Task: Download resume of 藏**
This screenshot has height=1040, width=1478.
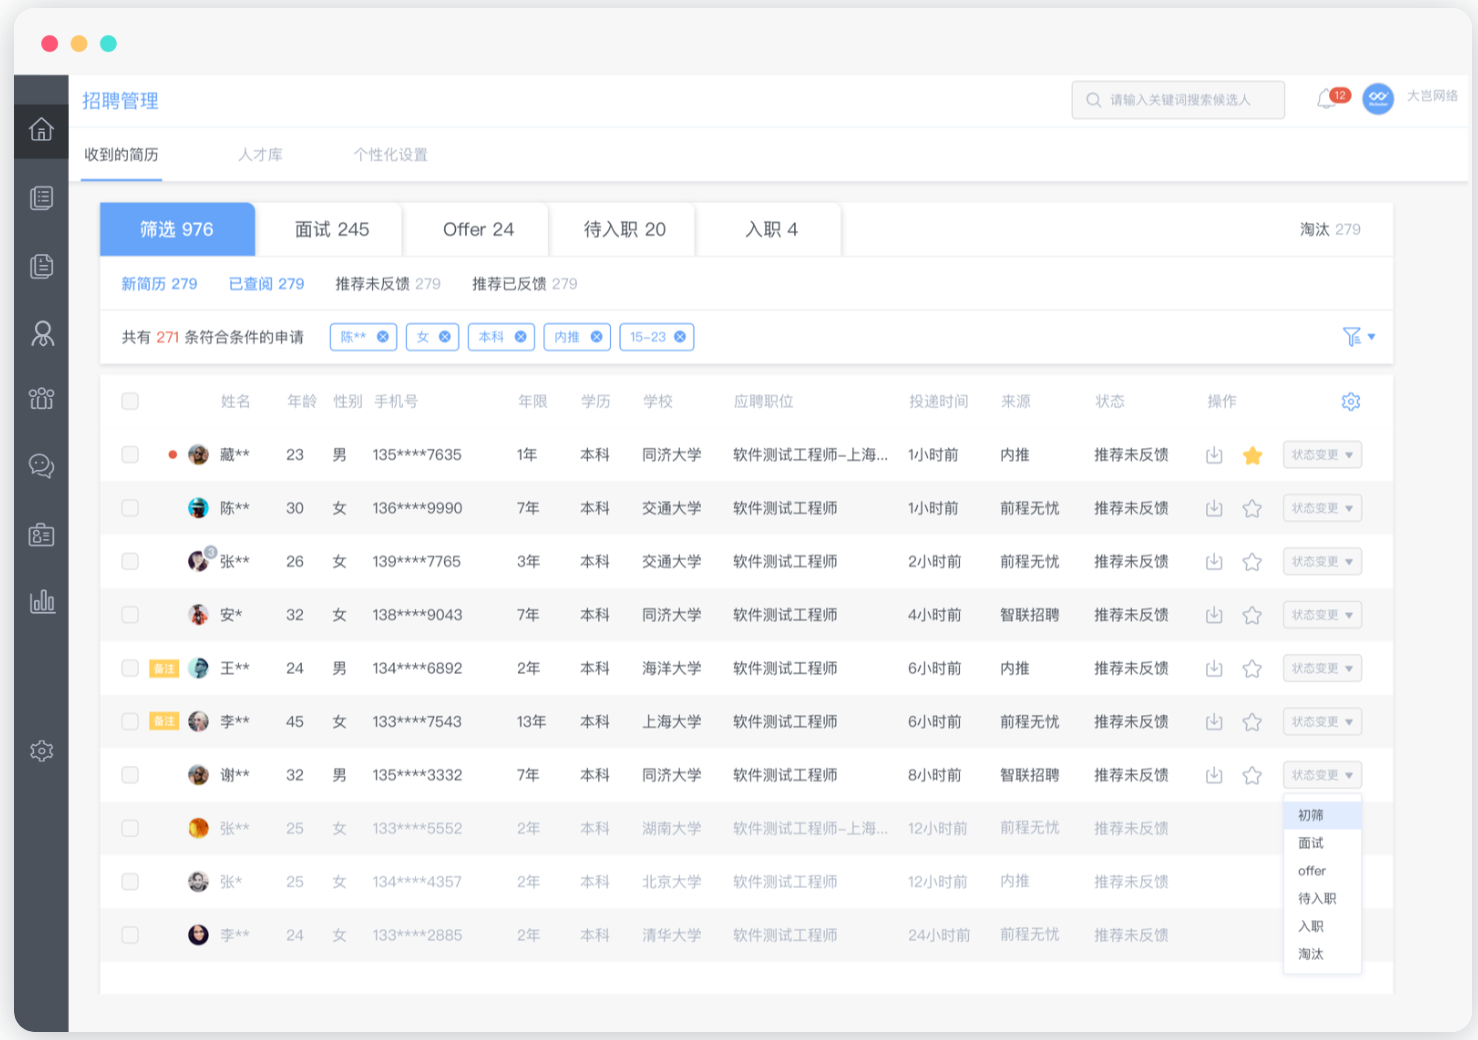Action: click(1214, 455)
